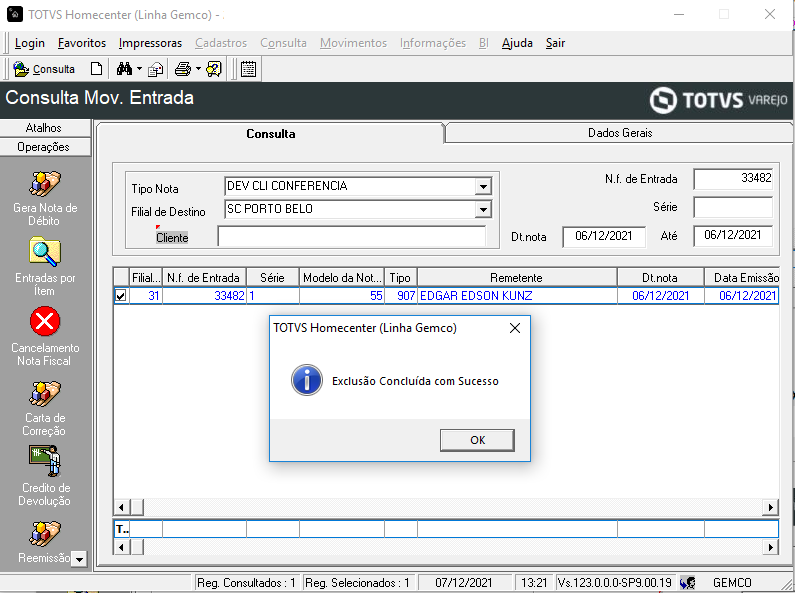Viewport: 795px width, 593px height.
Task: Click Reg. Consultados status bar entry
Action: [246, 583]
